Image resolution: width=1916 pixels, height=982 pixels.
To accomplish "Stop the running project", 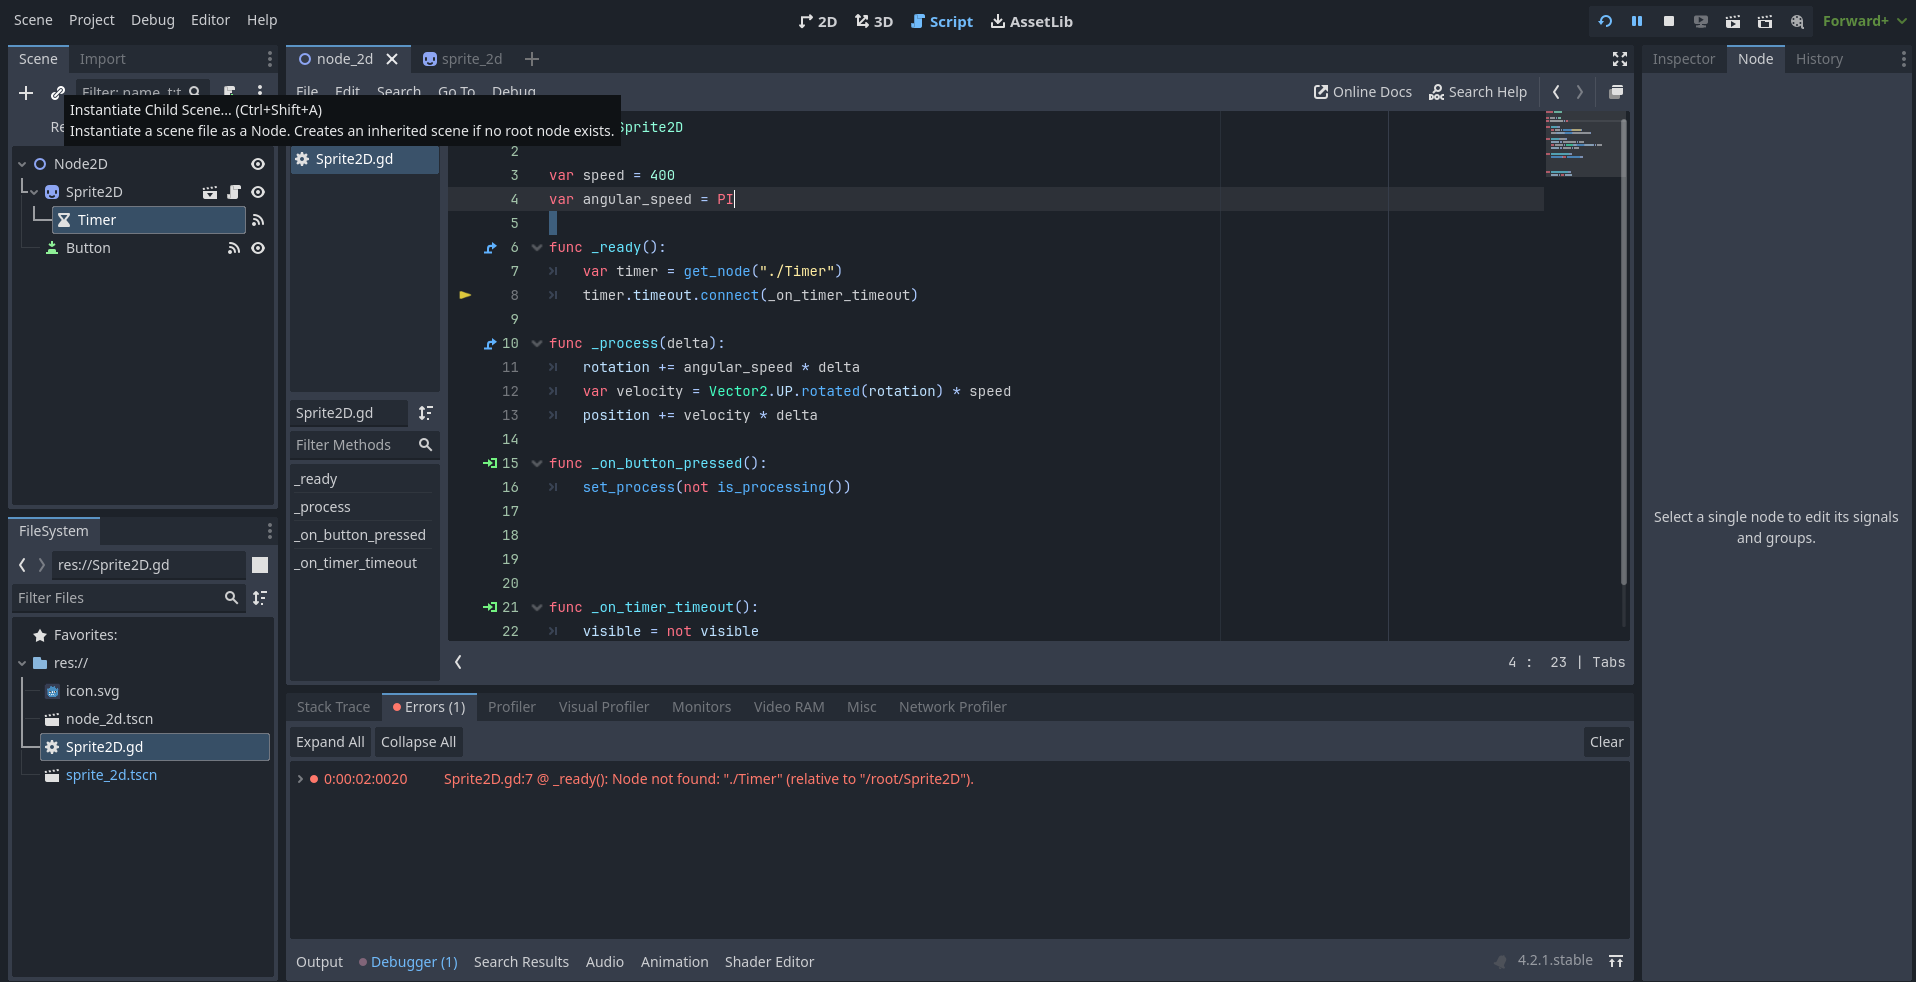I will (x=1669, y=21).
